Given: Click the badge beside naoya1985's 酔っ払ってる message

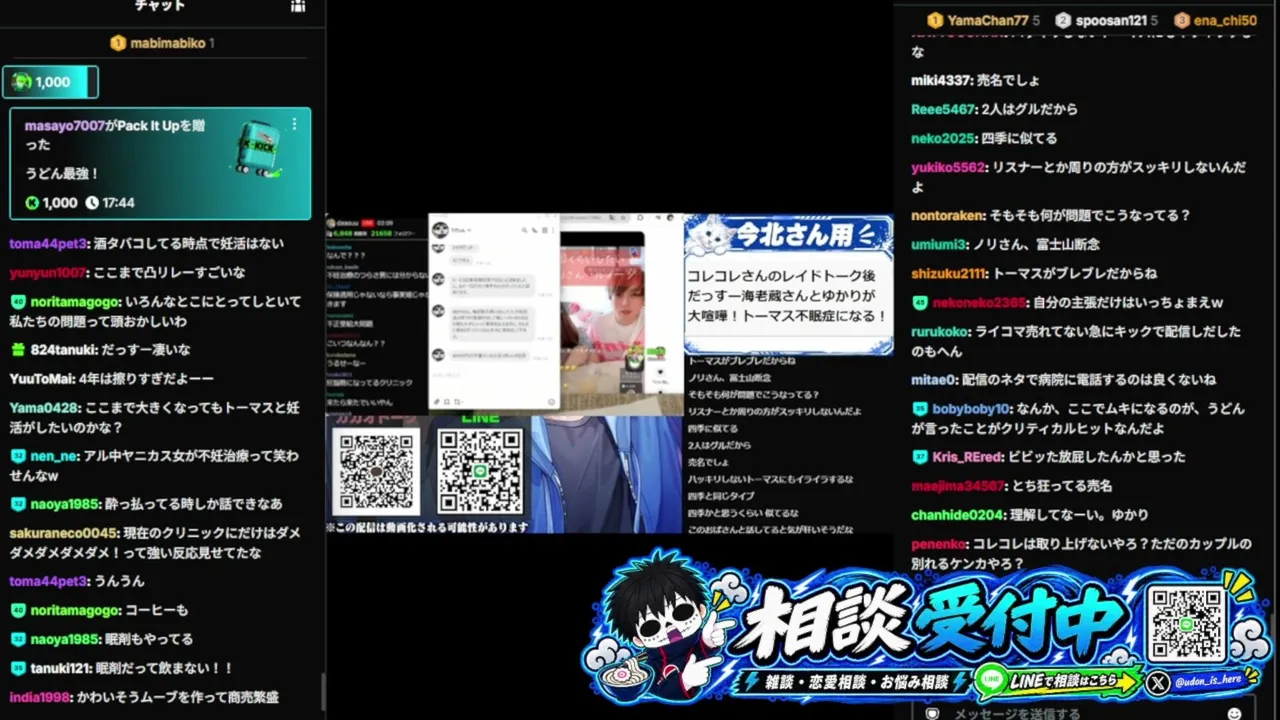Looking at the screenshot, I should tap(18, 504).
